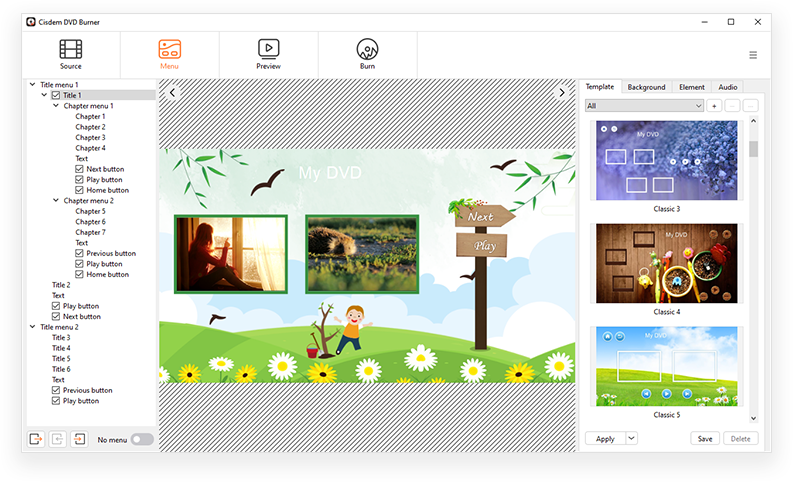The height and width of the screenshot is (482, 793).
Task: Uncheck Home button under Chapter menu 1
Action: [79, 190]
